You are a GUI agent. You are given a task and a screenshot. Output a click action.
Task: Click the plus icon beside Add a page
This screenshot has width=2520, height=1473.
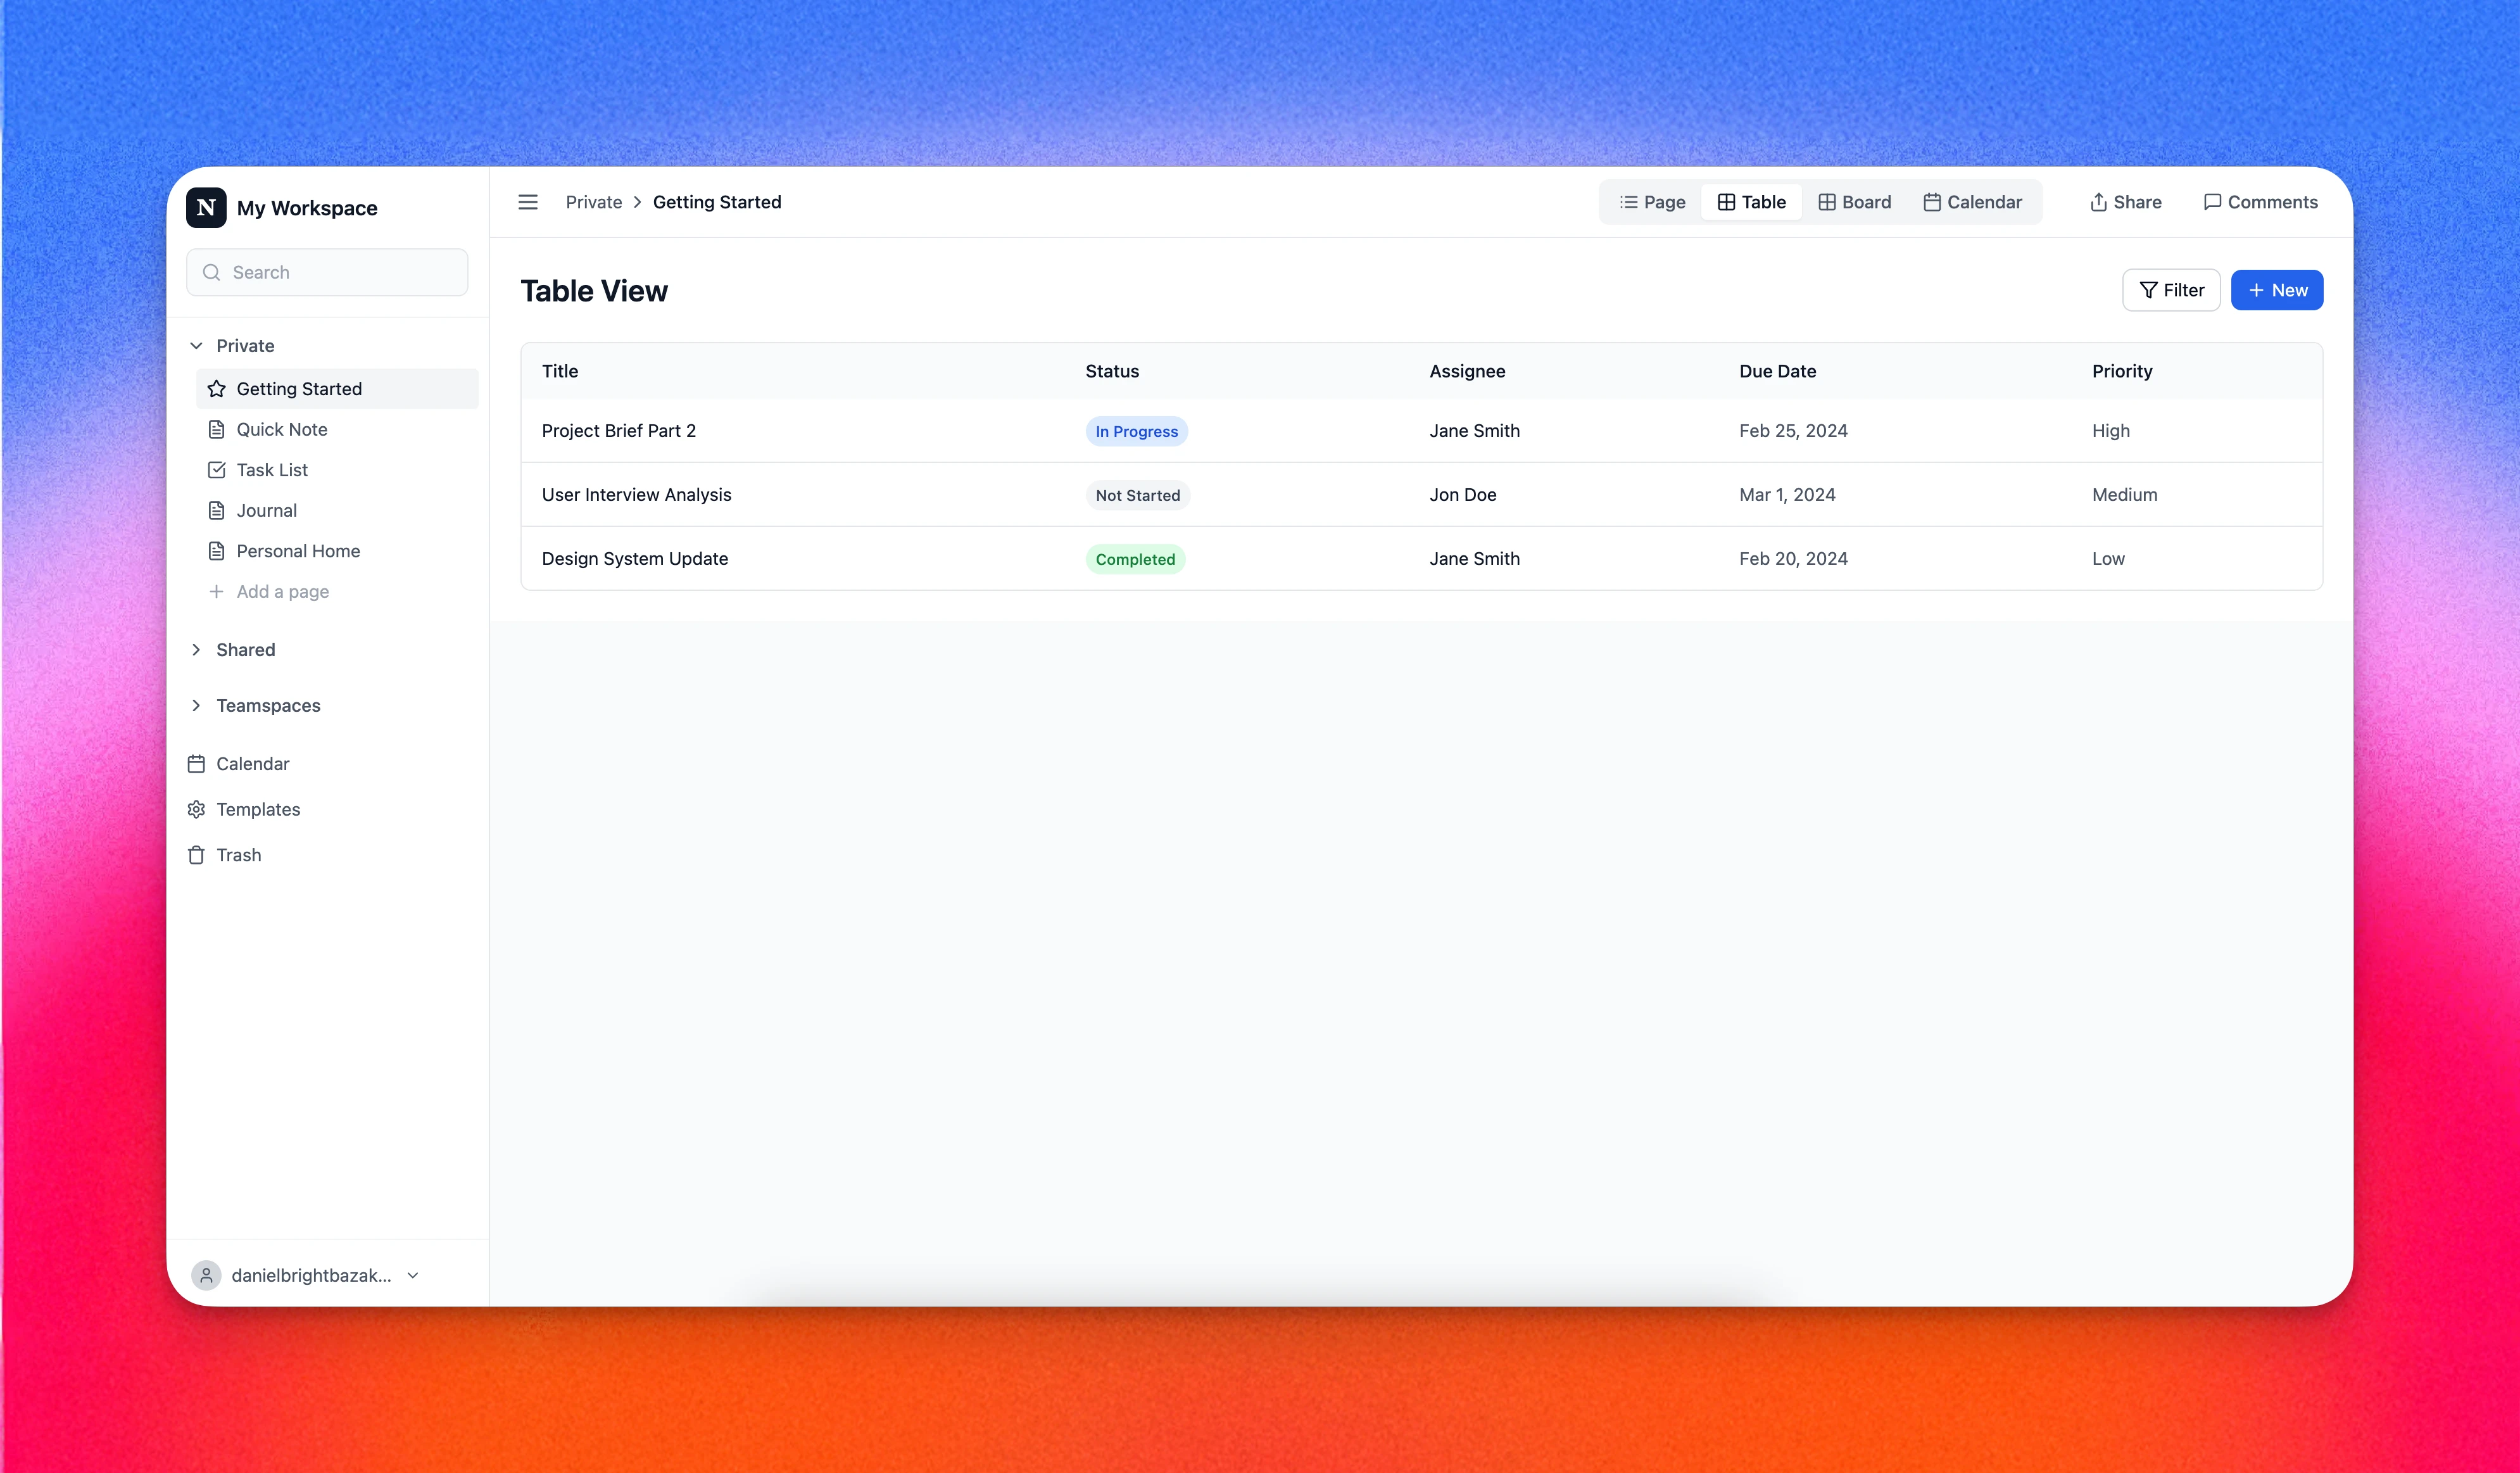click(216, 591)
